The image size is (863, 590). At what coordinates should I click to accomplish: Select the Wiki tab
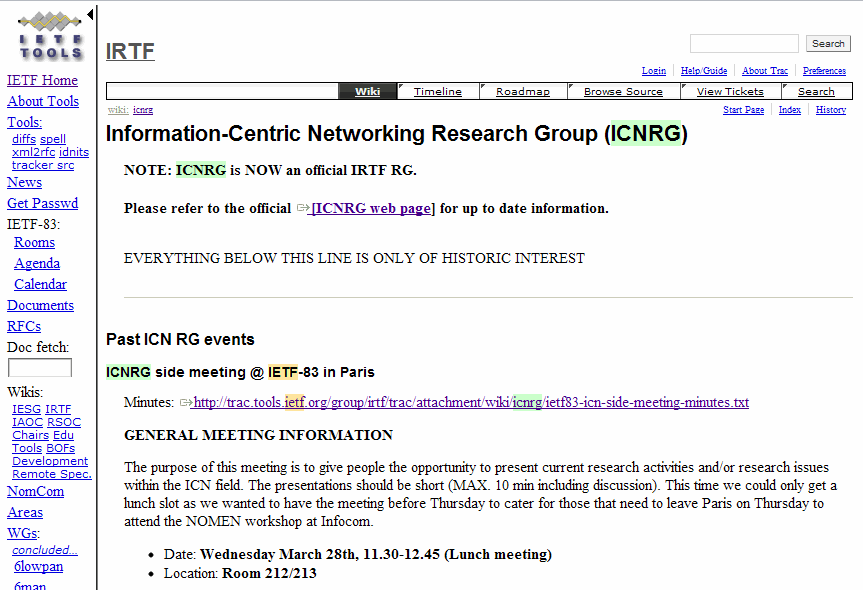click(x=367, y=91)
